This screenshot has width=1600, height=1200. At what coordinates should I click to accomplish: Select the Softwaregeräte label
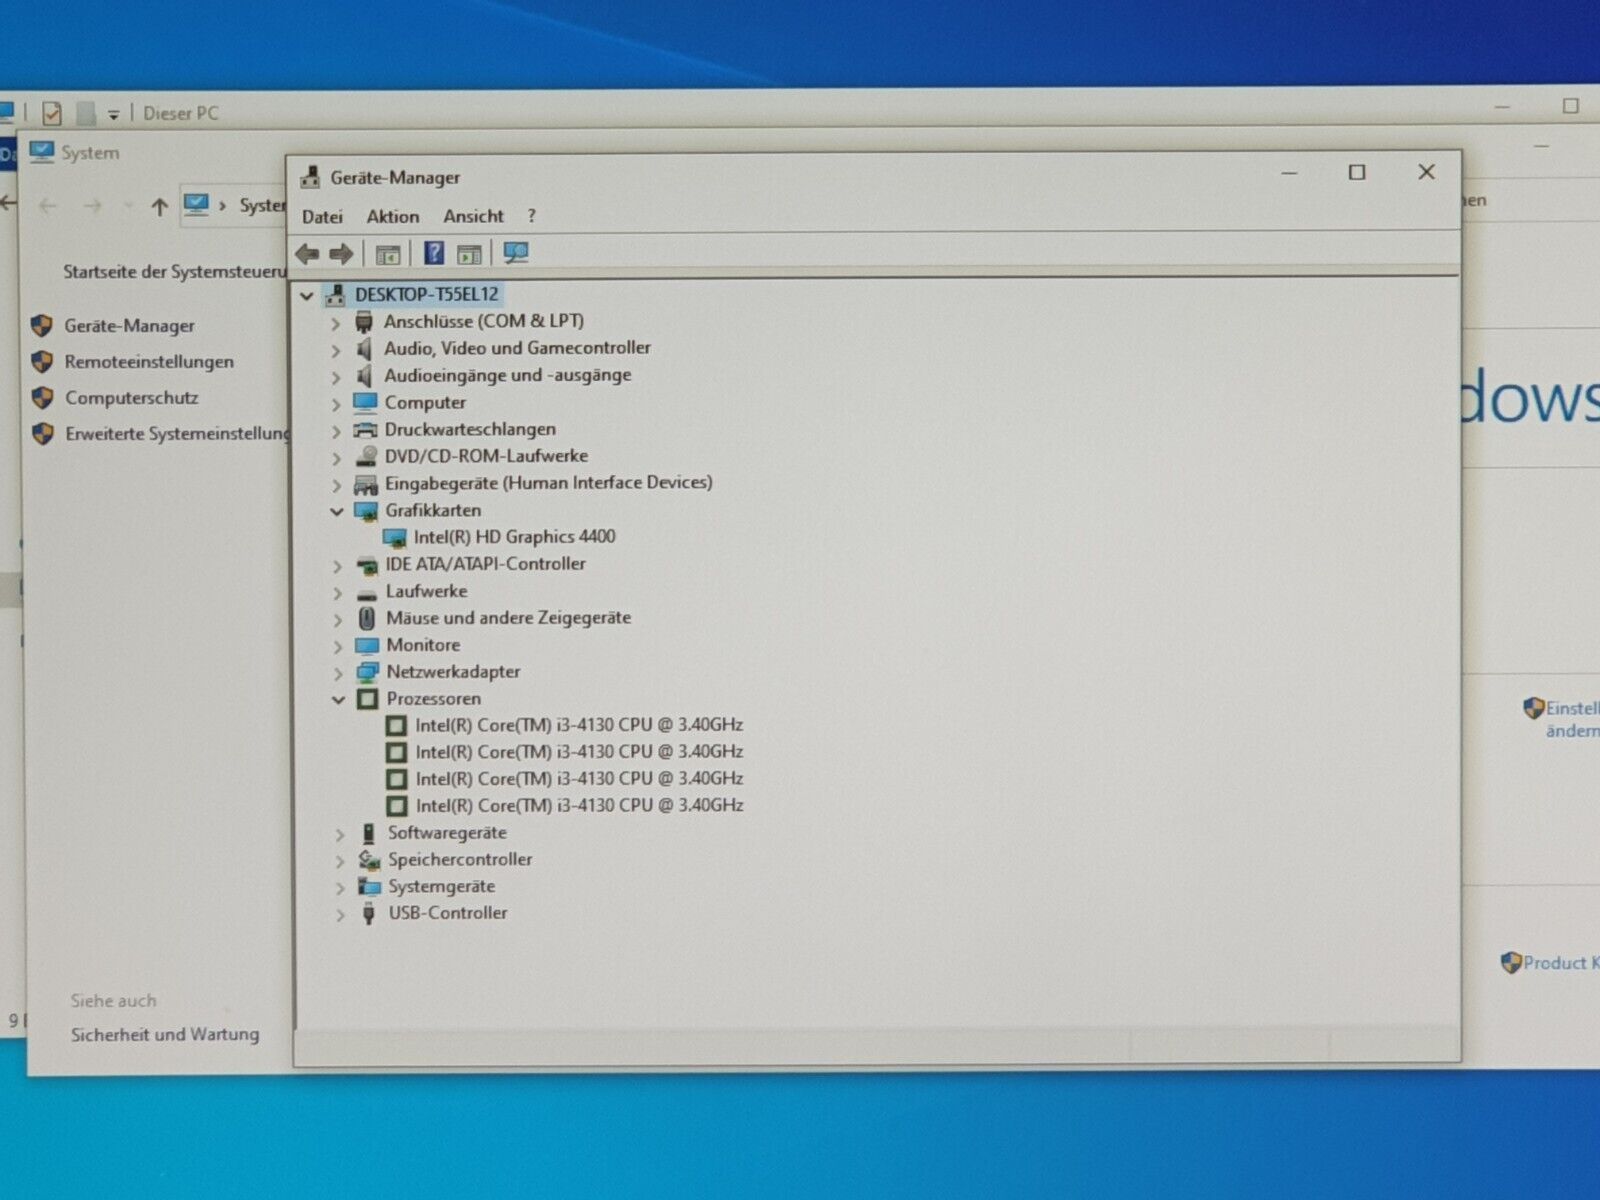tap(447, 833)
